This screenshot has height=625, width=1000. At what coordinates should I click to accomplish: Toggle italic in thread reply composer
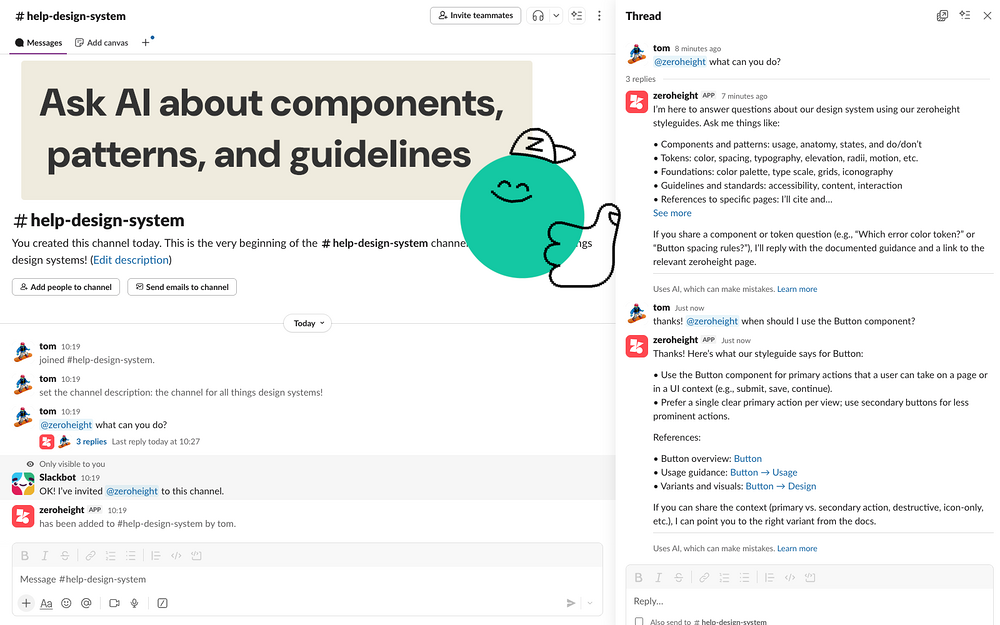point(658,577)
